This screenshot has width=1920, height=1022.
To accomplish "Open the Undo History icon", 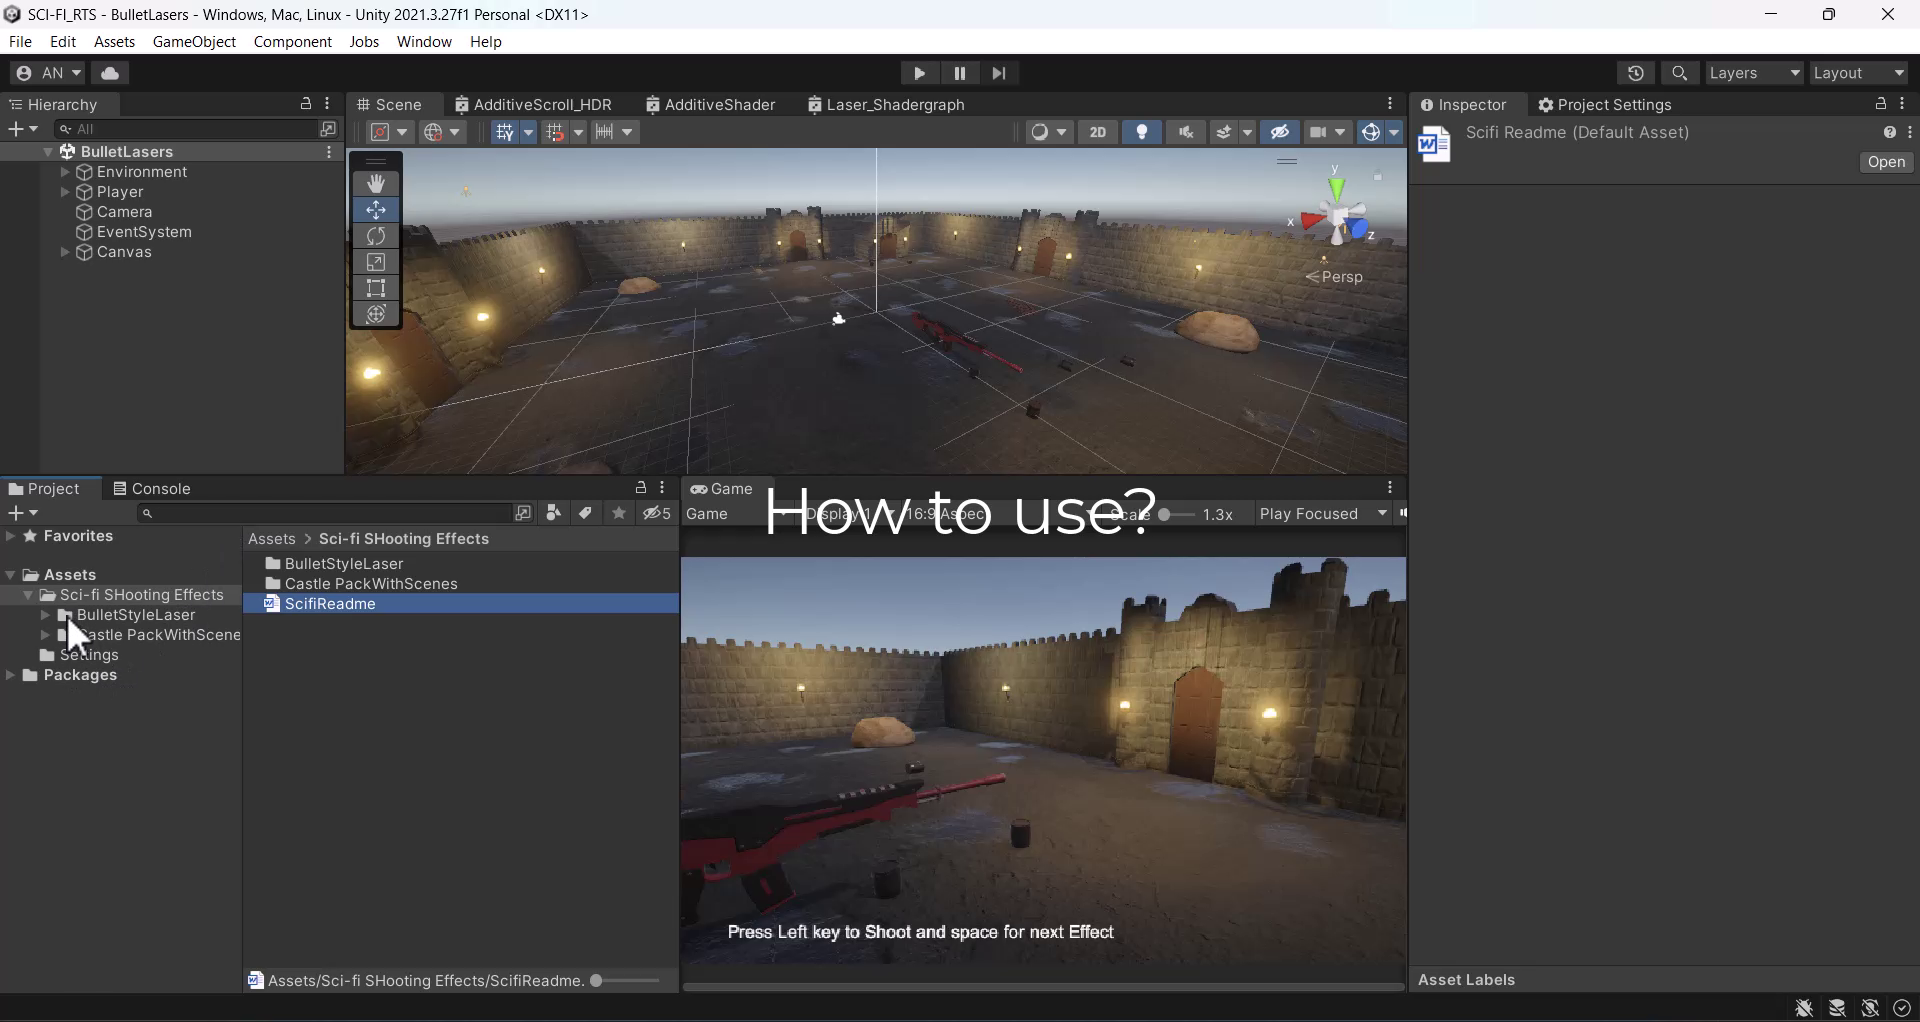I will point(1636,73).
